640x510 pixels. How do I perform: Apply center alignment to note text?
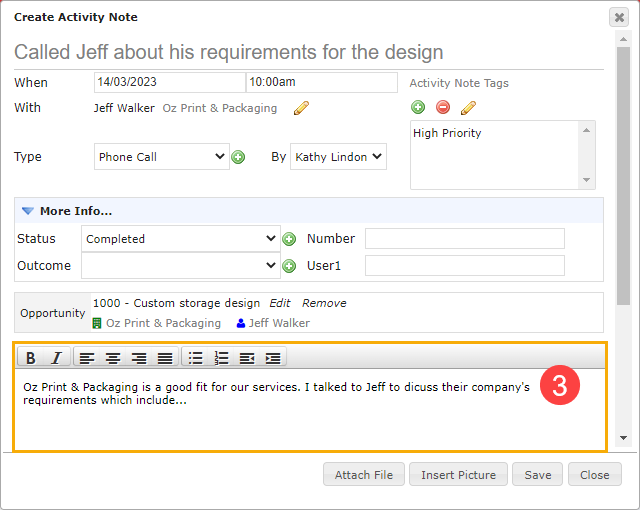tap(113, 358)
